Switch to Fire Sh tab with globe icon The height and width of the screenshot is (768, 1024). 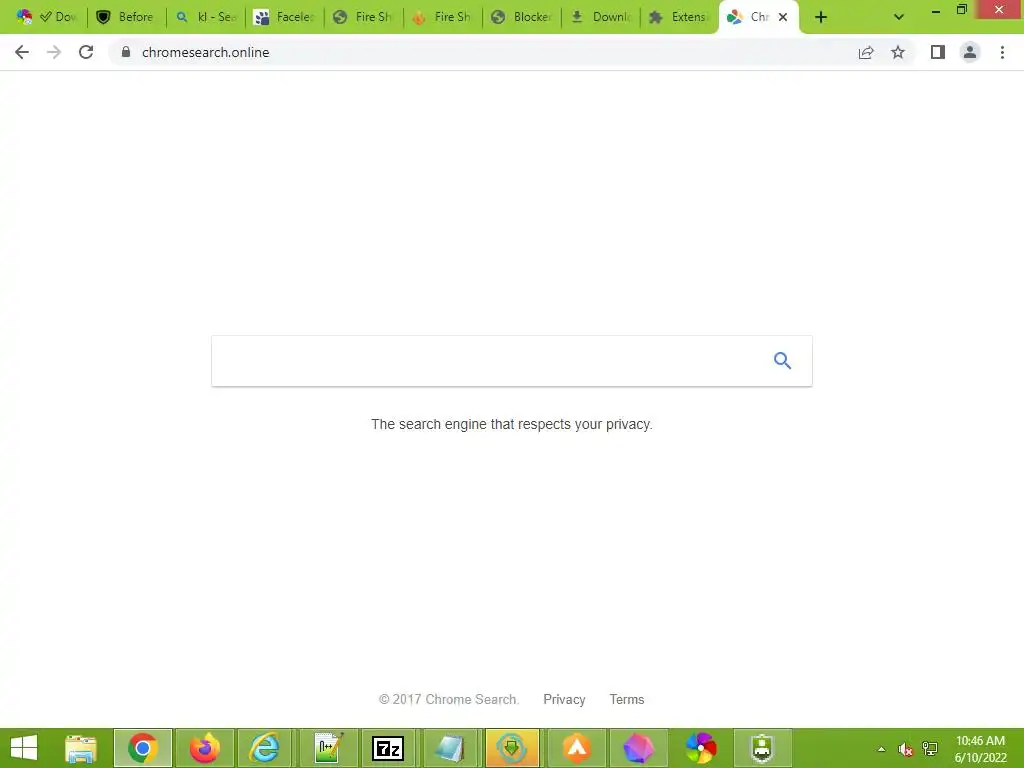364,18
